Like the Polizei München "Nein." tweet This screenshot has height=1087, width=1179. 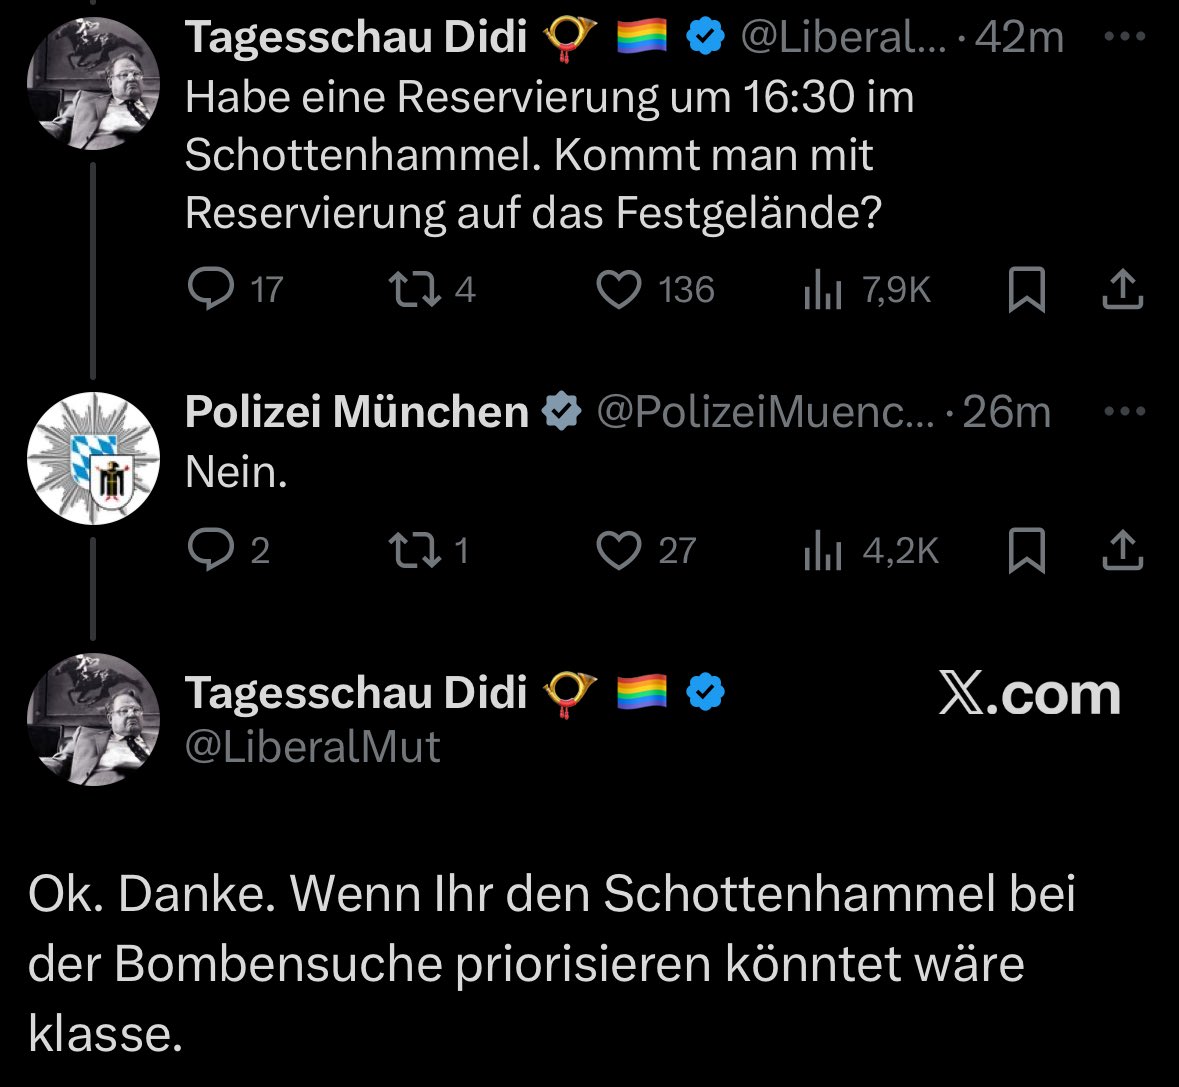[618, 550]
